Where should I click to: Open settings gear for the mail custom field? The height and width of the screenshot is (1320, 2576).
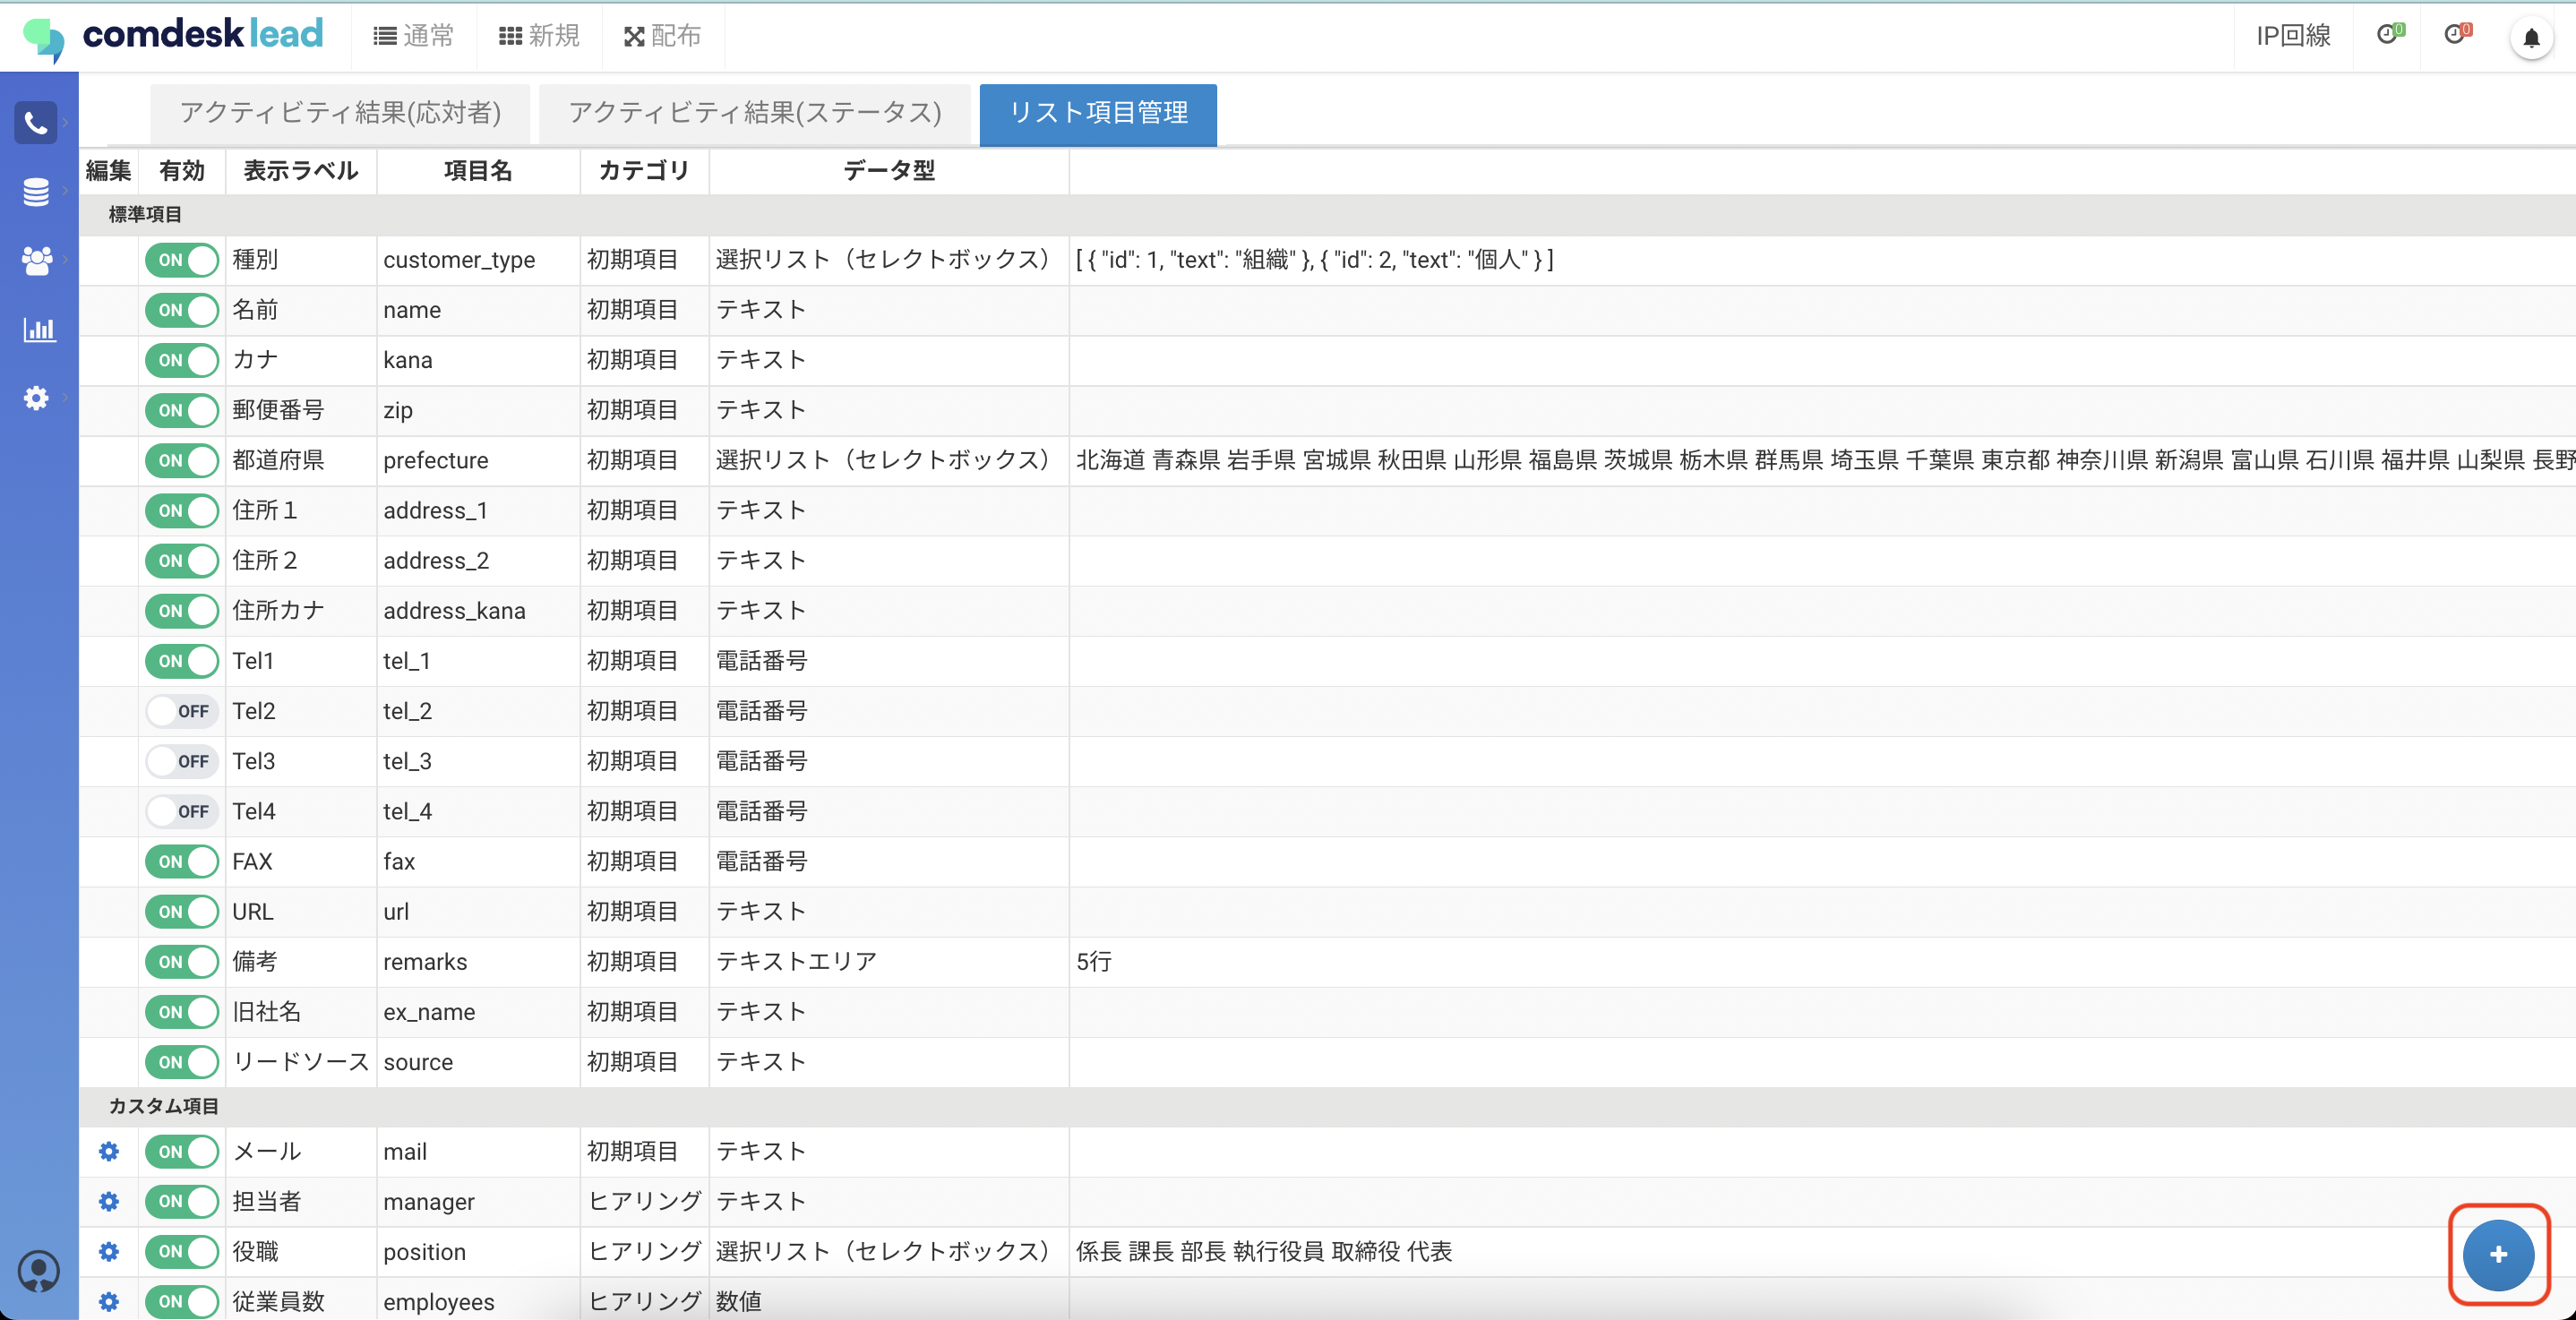click(x=108, y=1151)
